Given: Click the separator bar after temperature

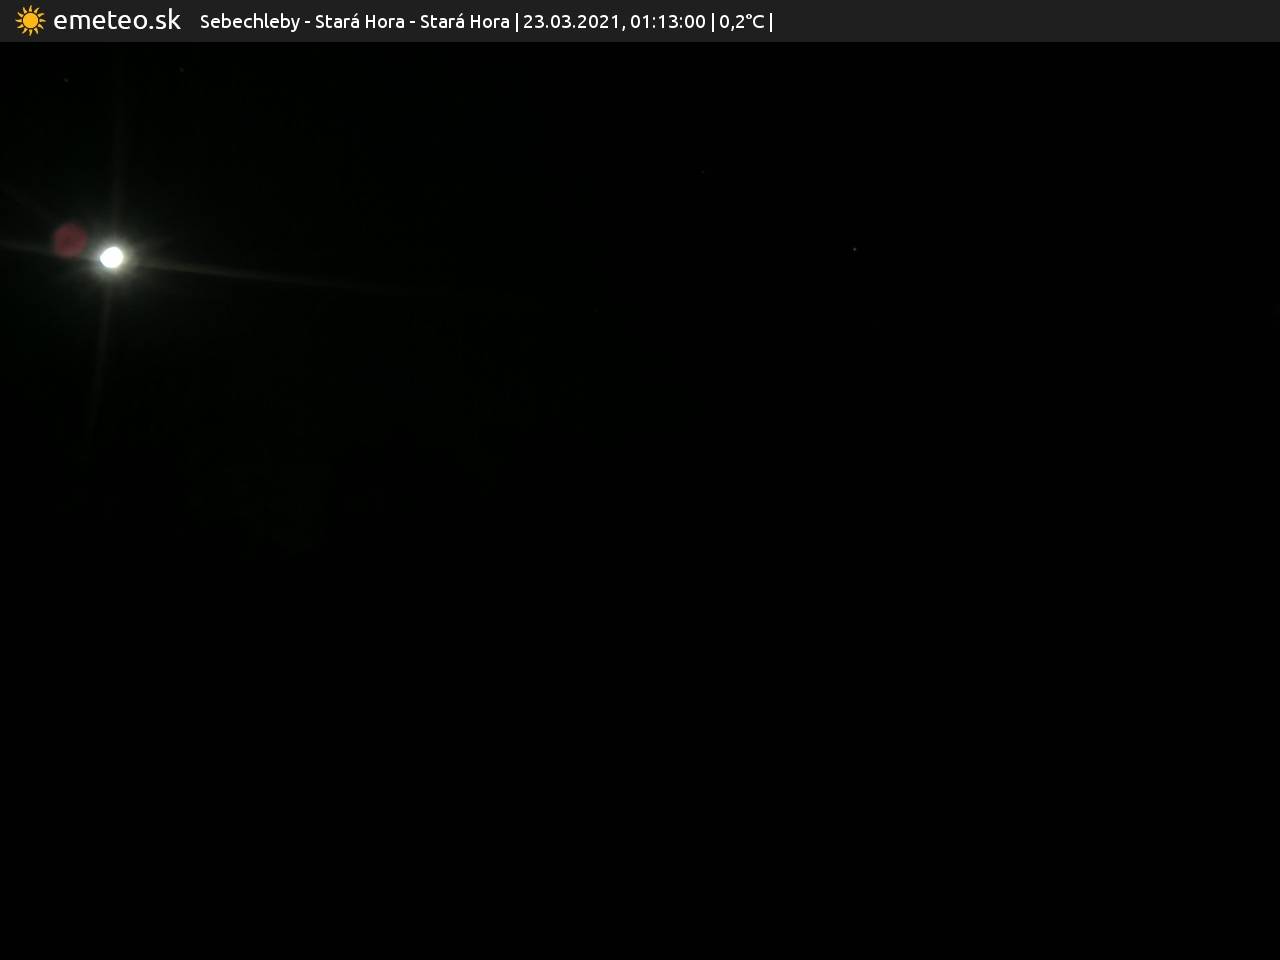Looking at the screenshot, I should 771,22.
